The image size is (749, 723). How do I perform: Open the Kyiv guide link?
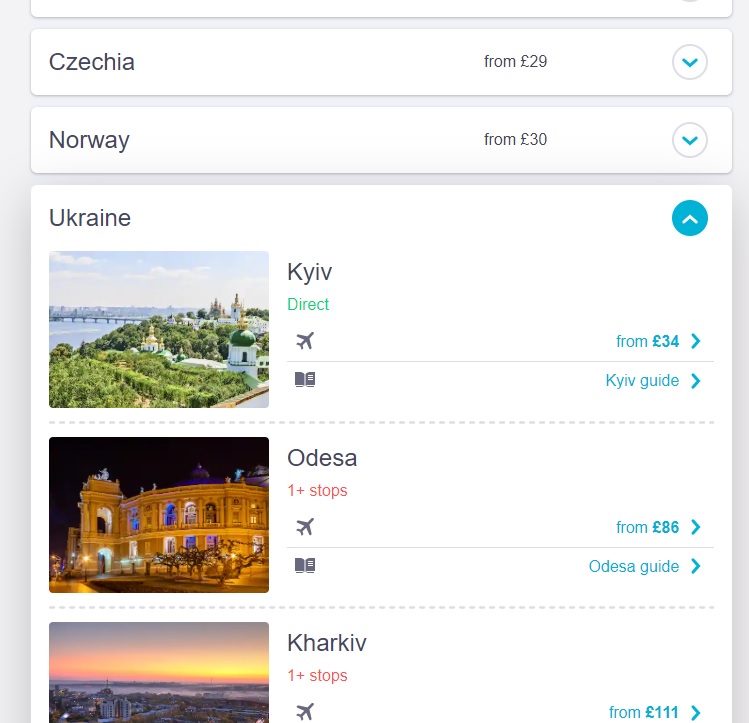click(642, 381)
